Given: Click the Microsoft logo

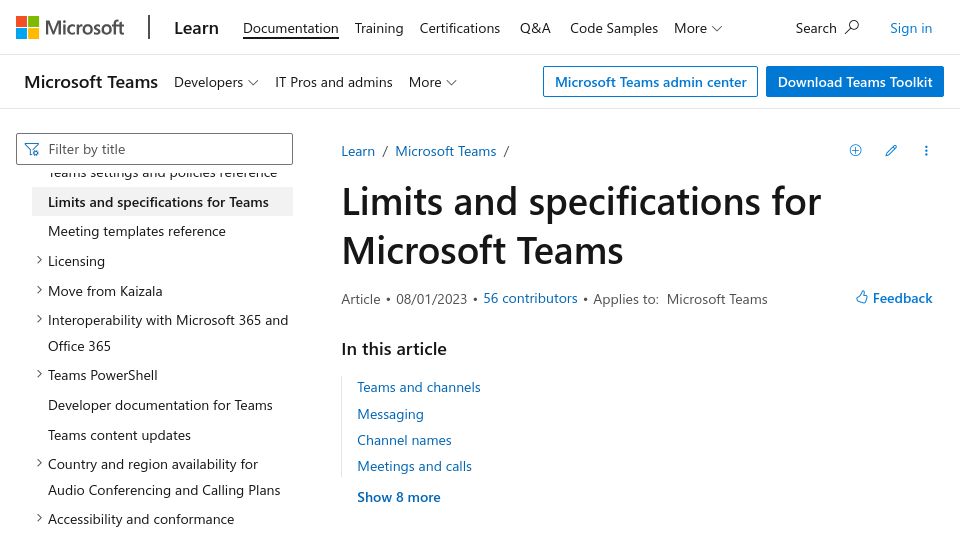Looking at the screenshot, I should [x=70, y=28].
